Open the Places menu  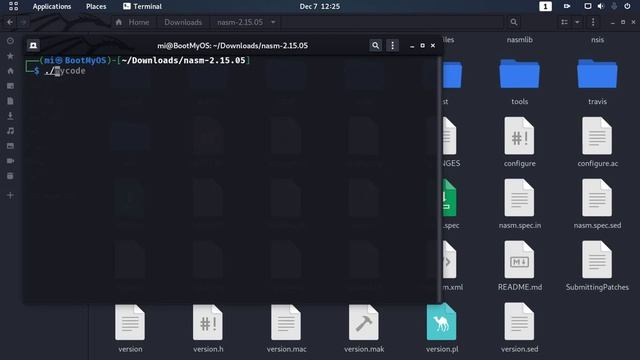(x=96, y=7)
